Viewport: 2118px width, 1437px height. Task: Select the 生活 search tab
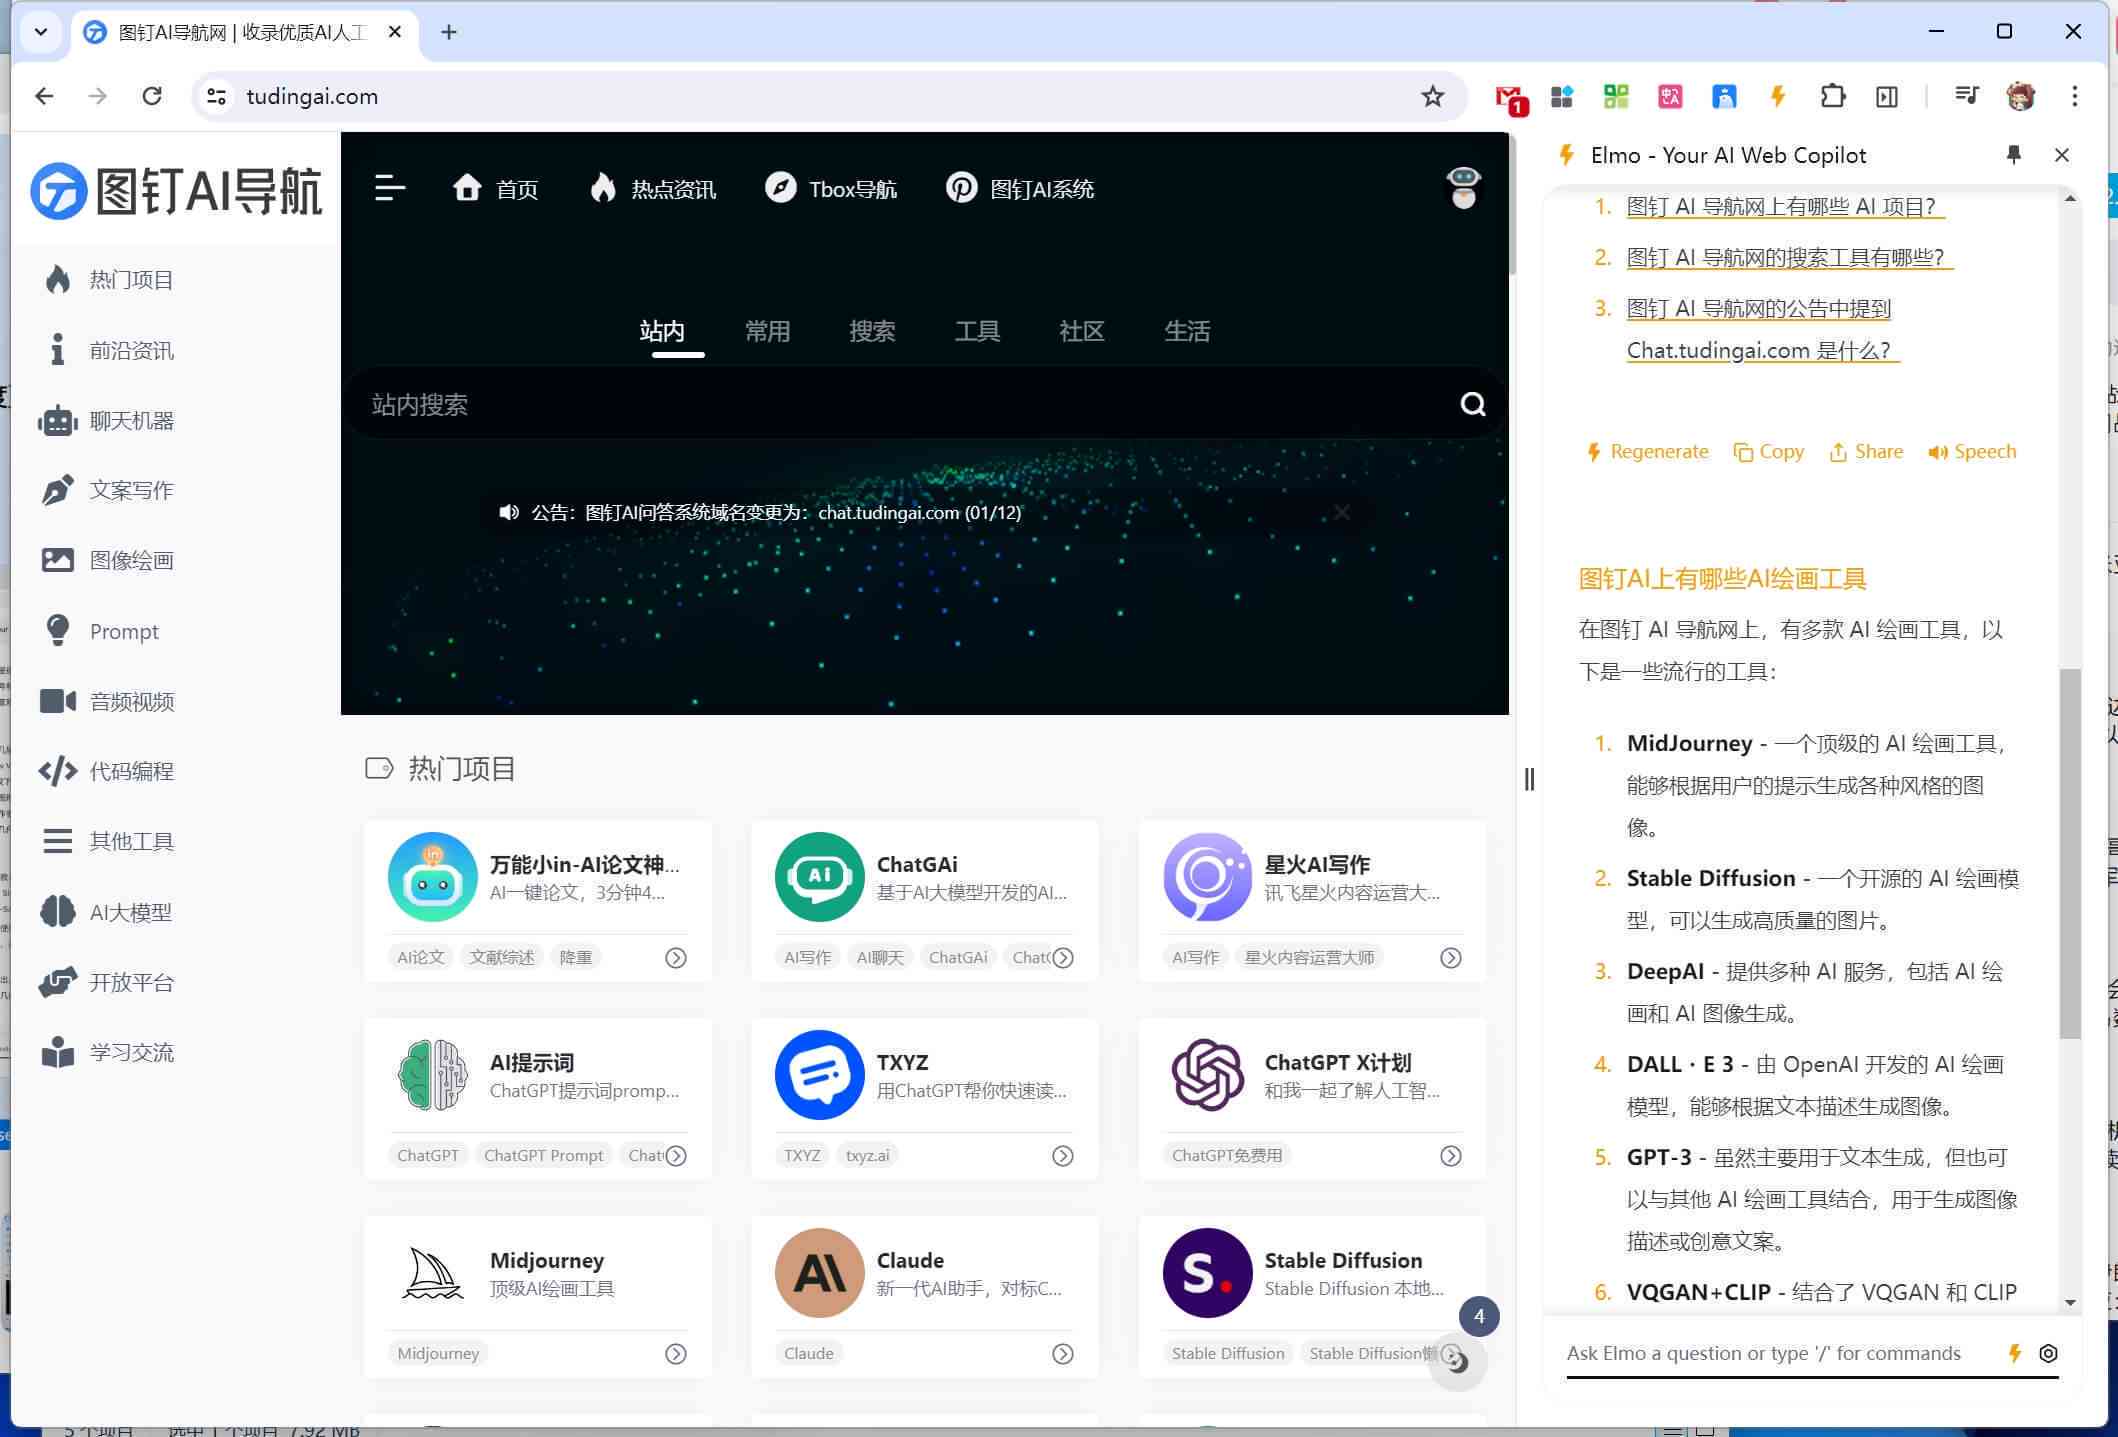(x=1187, y=331)
